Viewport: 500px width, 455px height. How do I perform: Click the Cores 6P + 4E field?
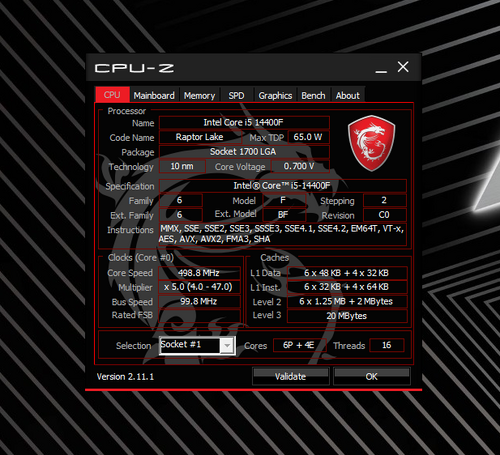(x=299, y=345)
